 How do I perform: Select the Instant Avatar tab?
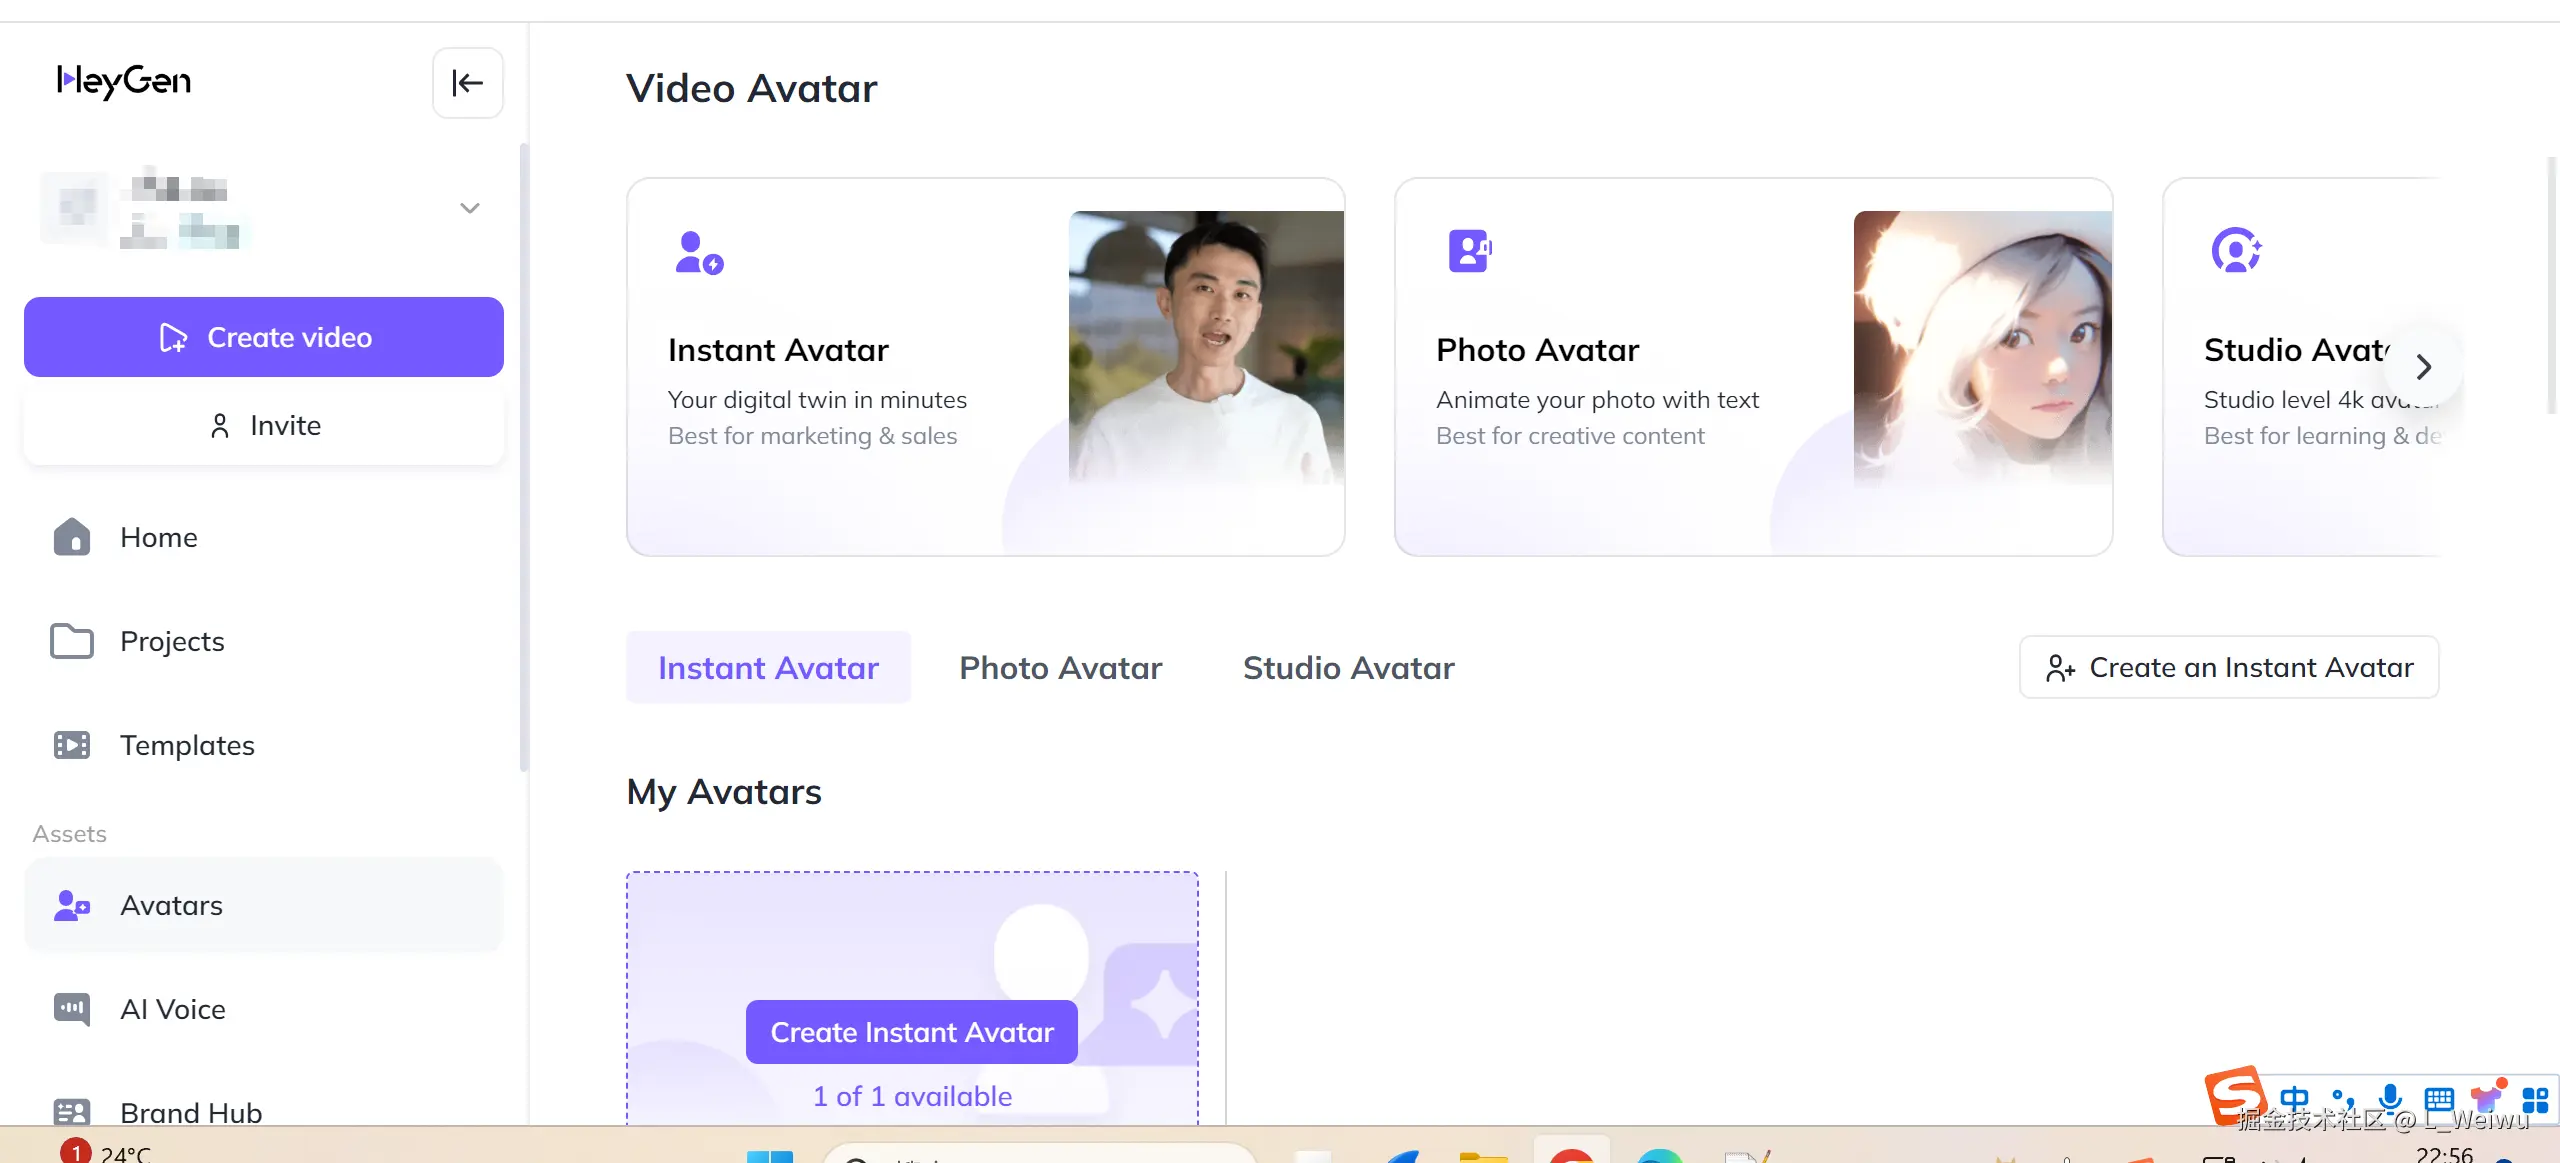pyautogui.click(x=768, y=667)
